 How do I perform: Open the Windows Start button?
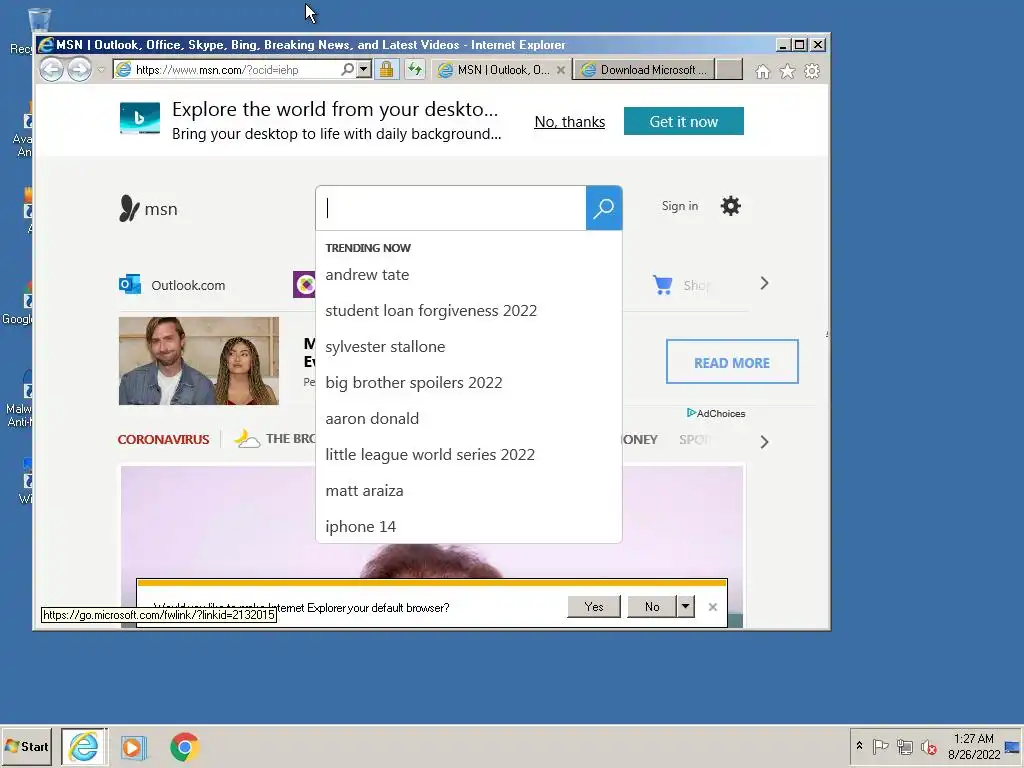pyautogui.click(x=27, y=746)
